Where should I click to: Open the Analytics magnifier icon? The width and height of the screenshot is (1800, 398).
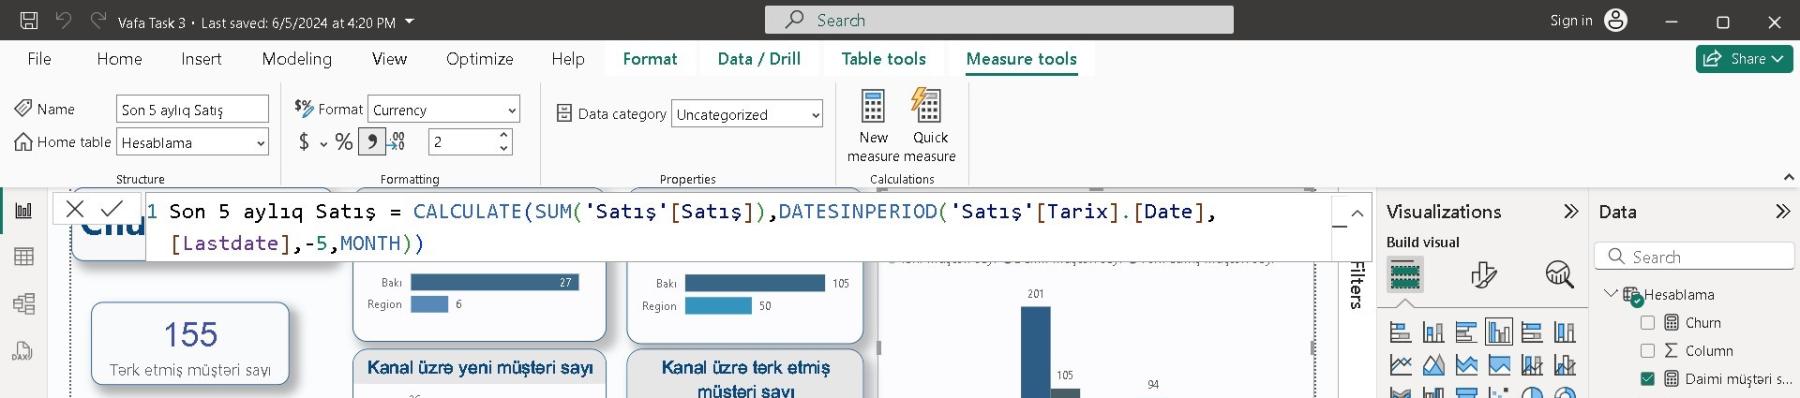coord(1560,274)
